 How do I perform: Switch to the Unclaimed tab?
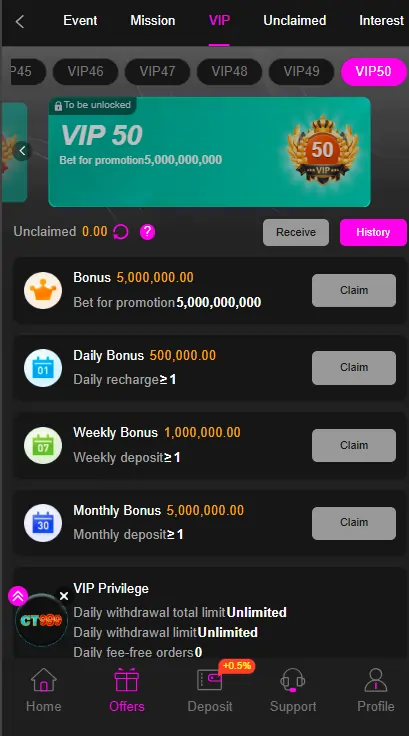294,21
